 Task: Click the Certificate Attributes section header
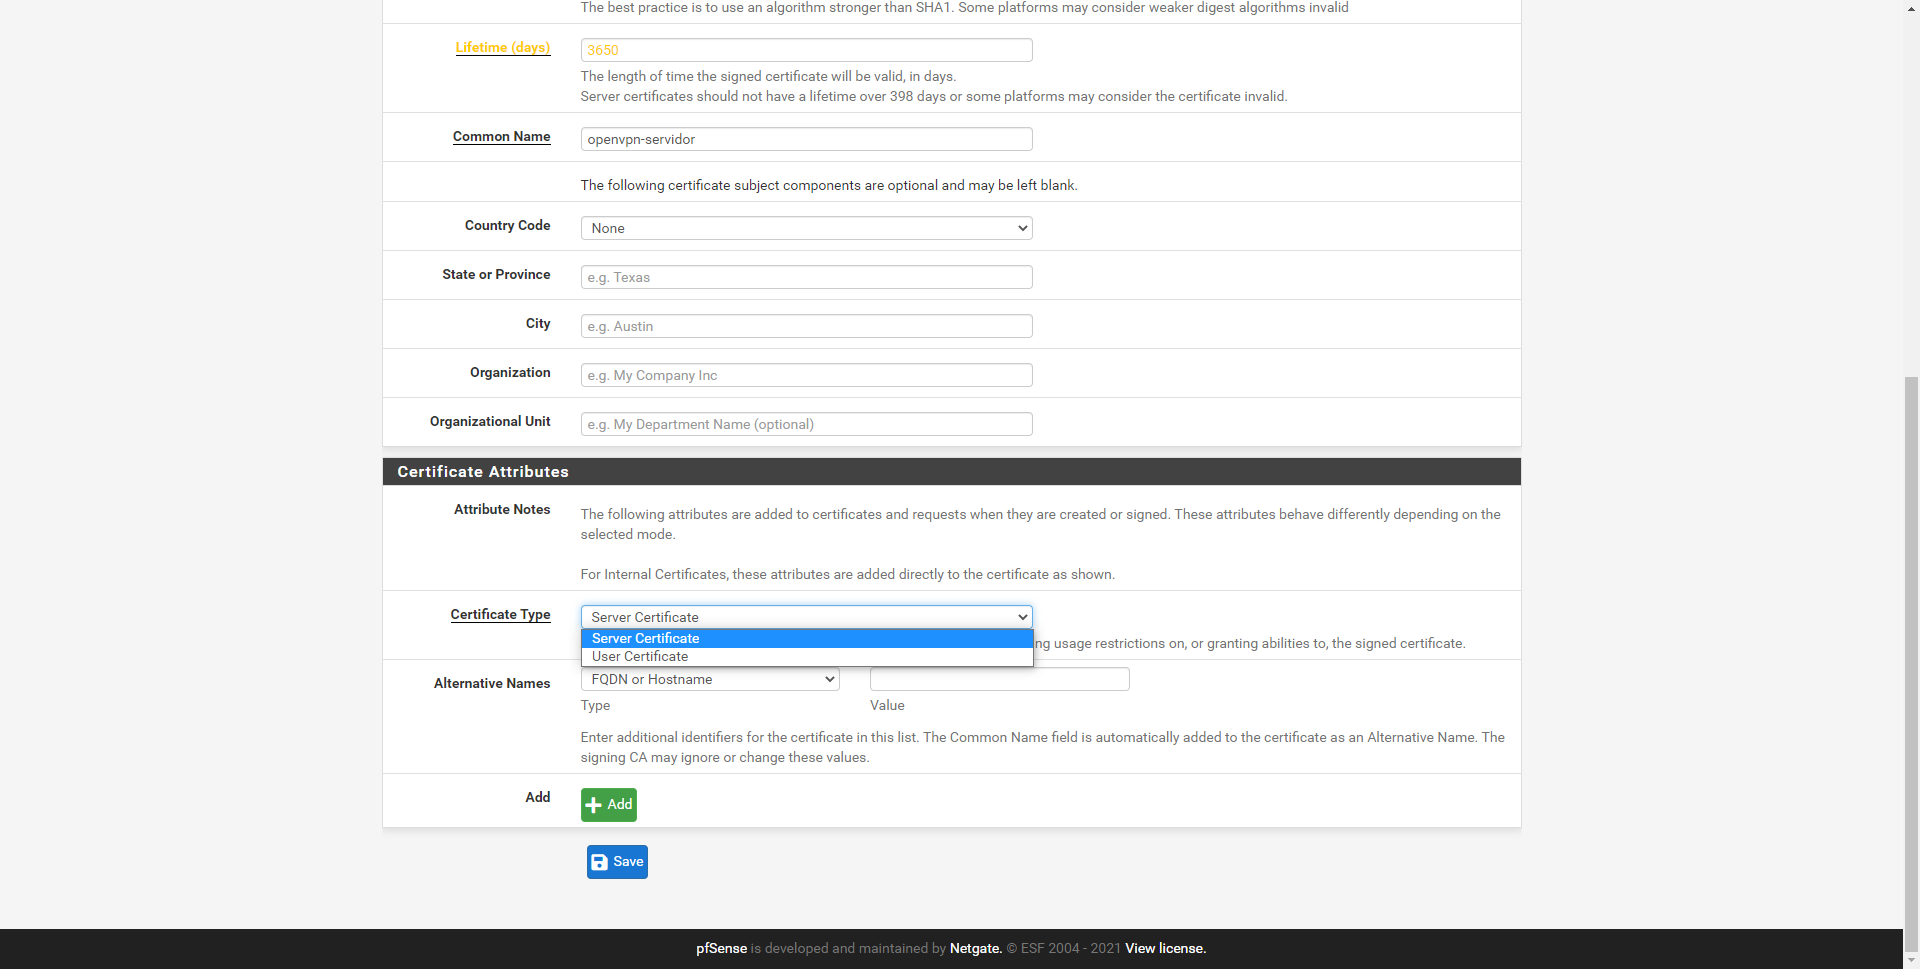tap(952, 472)
